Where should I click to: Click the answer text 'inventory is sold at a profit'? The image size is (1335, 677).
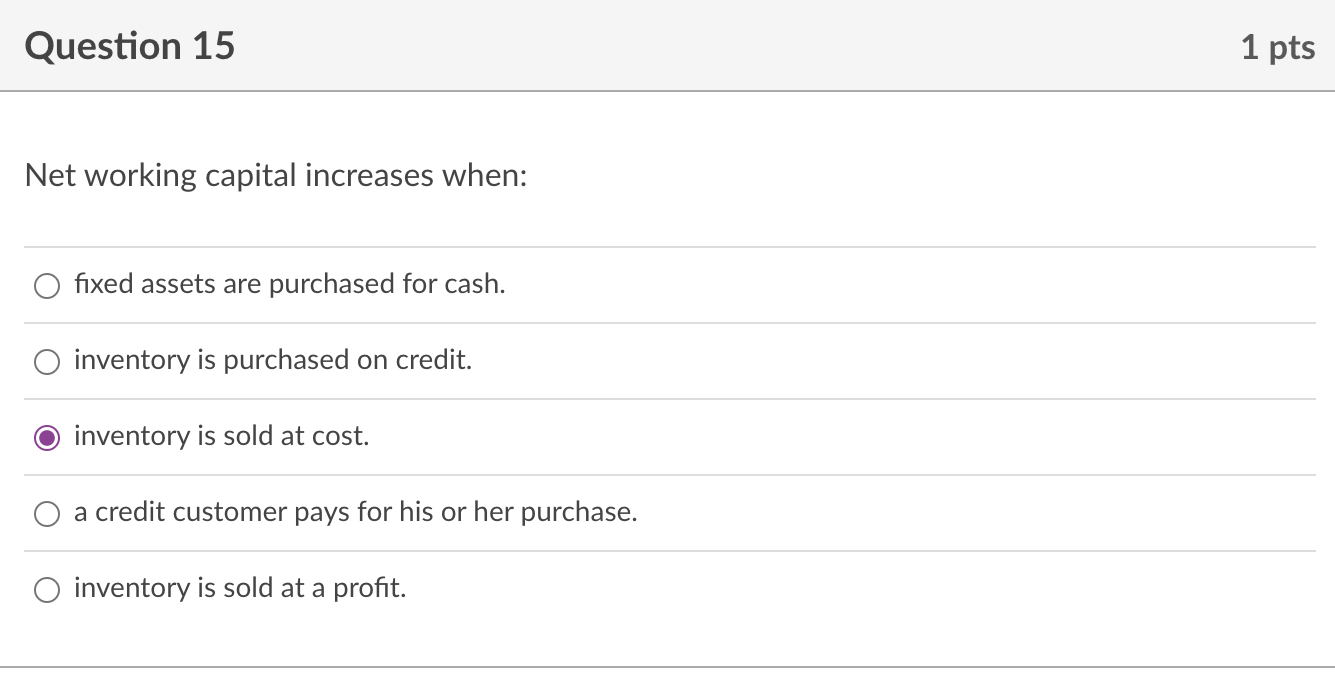click(x=240, y=588)
